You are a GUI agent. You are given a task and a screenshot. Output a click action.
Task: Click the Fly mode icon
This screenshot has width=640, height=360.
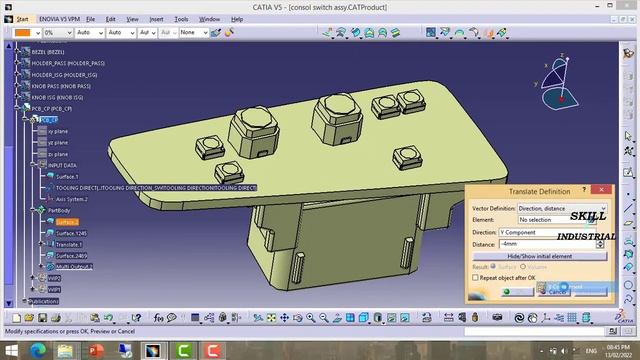tap(258, 318)
